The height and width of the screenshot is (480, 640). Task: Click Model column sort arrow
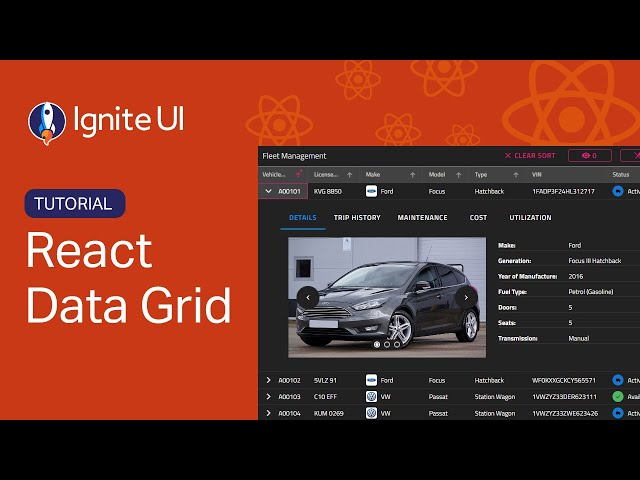458,175
